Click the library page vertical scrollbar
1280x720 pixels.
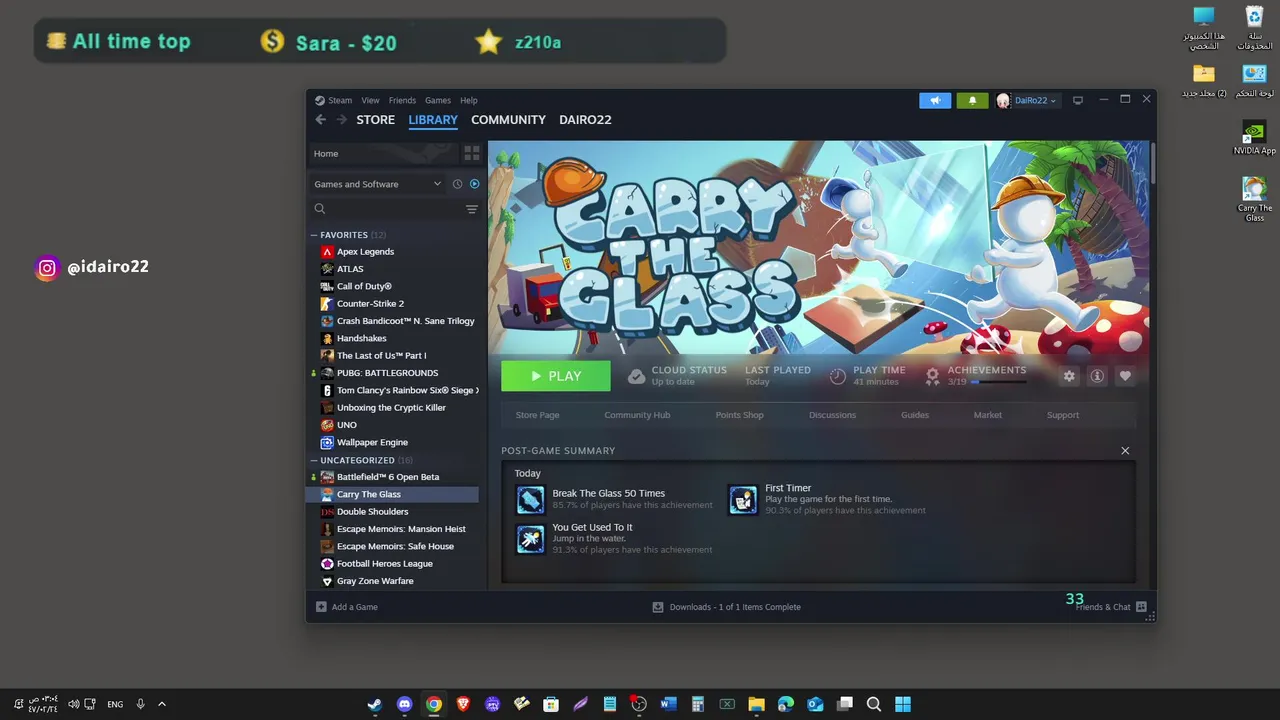[1152, 163]
